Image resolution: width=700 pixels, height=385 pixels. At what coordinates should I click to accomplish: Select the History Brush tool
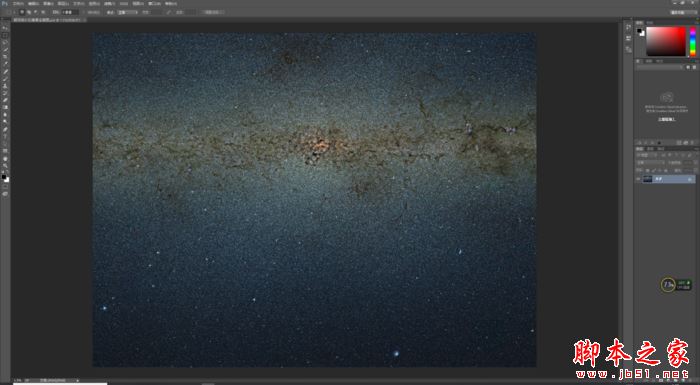(x=5, y=93)
